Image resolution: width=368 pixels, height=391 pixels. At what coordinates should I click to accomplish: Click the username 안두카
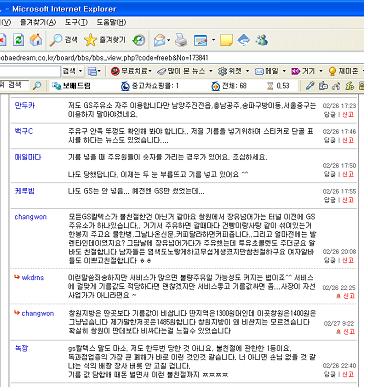(x=24, y=105)
